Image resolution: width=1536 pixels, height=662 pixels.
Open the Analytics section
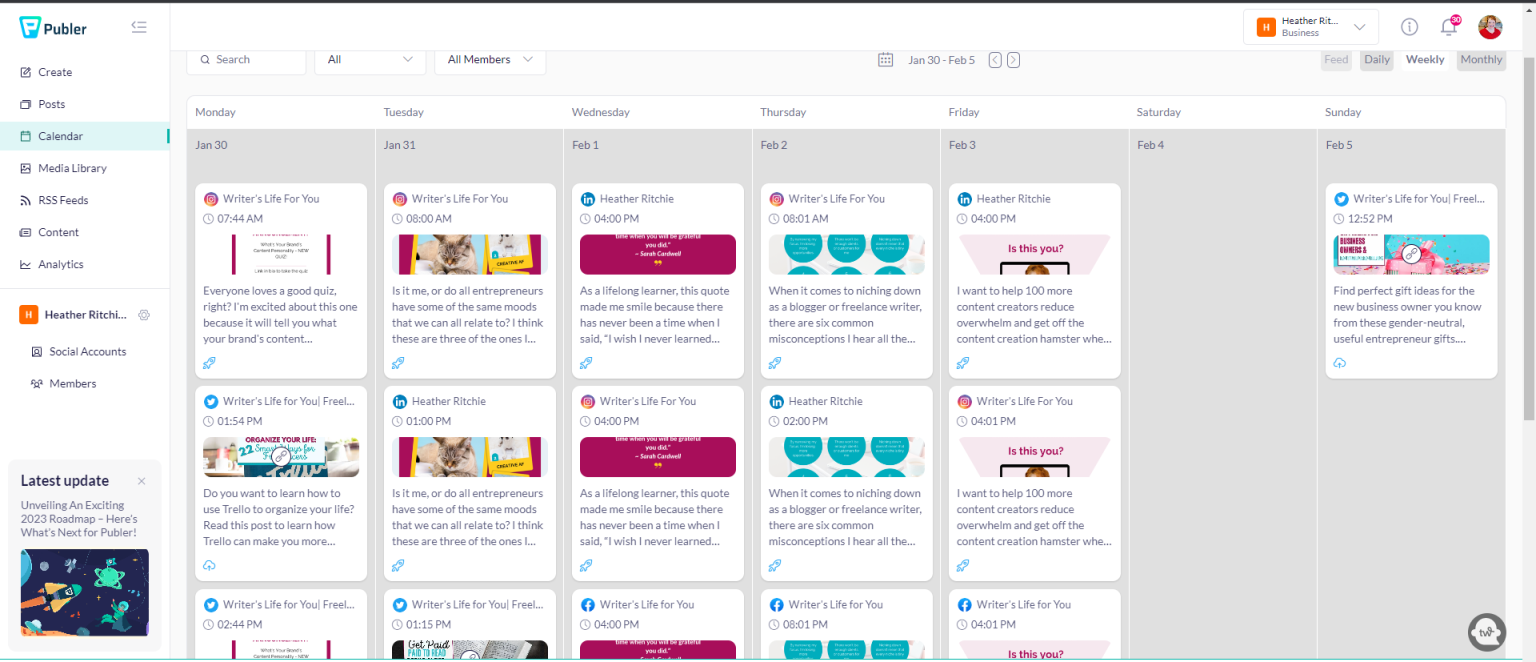click(60, 263)
